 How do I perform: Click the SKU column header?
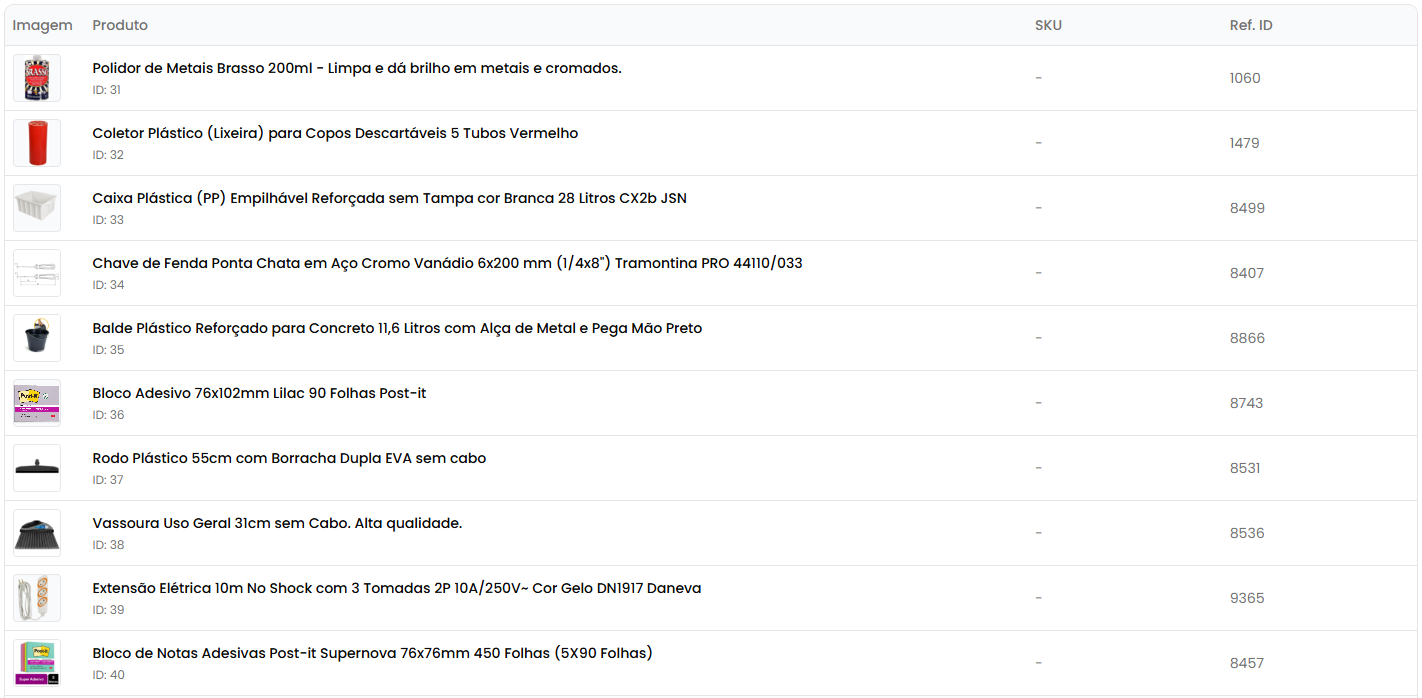click(1048, 25)
